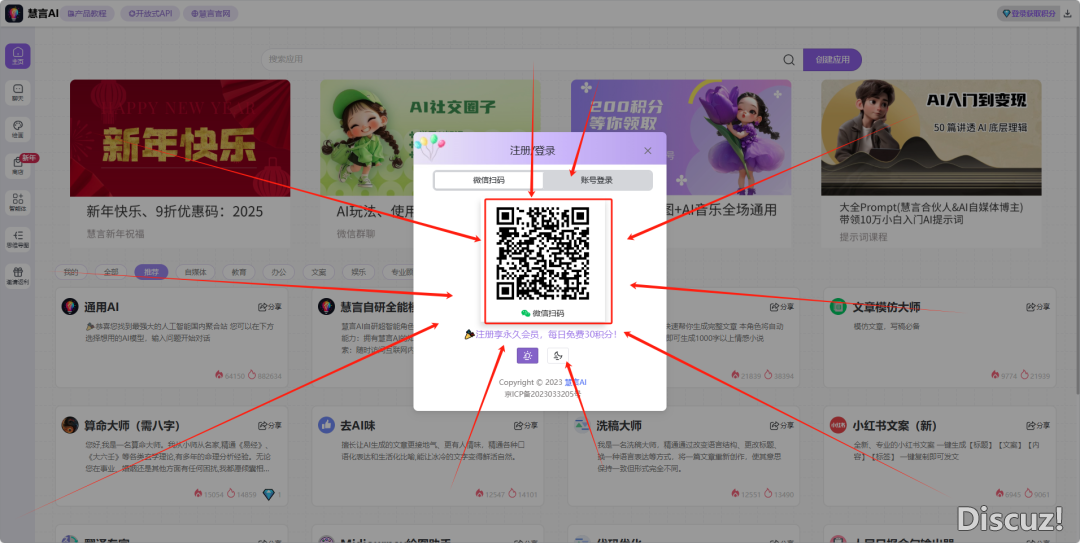
Task: Open the 新年快乐 red banner thumbnail
Action: pyautogui.click(x=180, y=138)
